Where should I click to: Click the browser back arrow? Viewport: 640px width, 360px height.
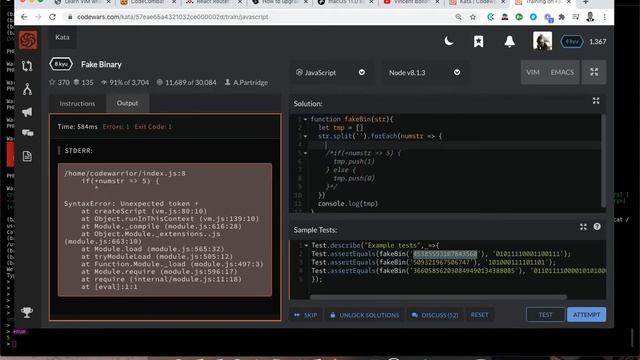click(x=24, y=17)
